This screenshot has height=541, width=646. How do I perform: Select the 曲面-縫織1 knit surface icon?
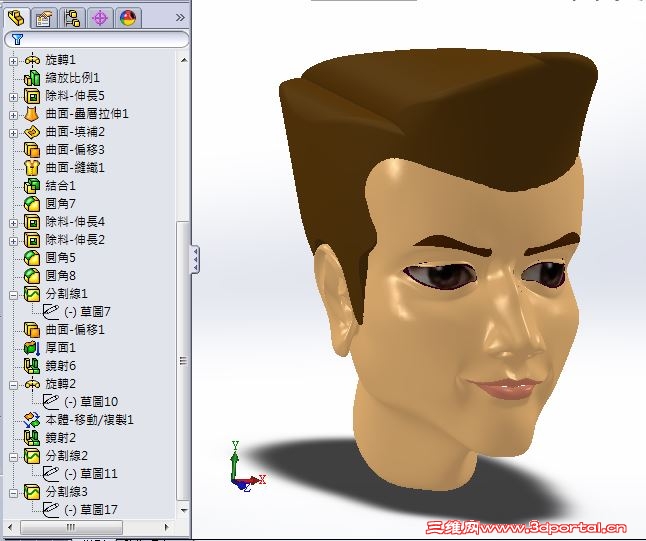(x=32, y=168)
